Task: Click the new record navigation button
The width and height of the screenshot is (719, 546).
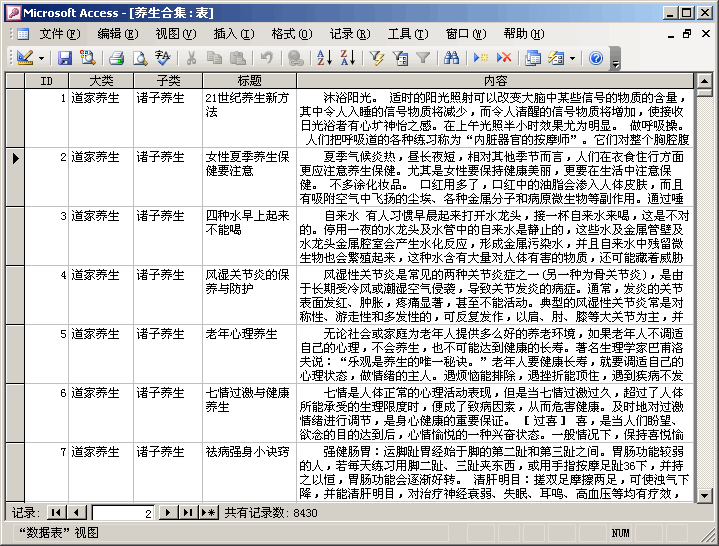Action: [209, 513]
